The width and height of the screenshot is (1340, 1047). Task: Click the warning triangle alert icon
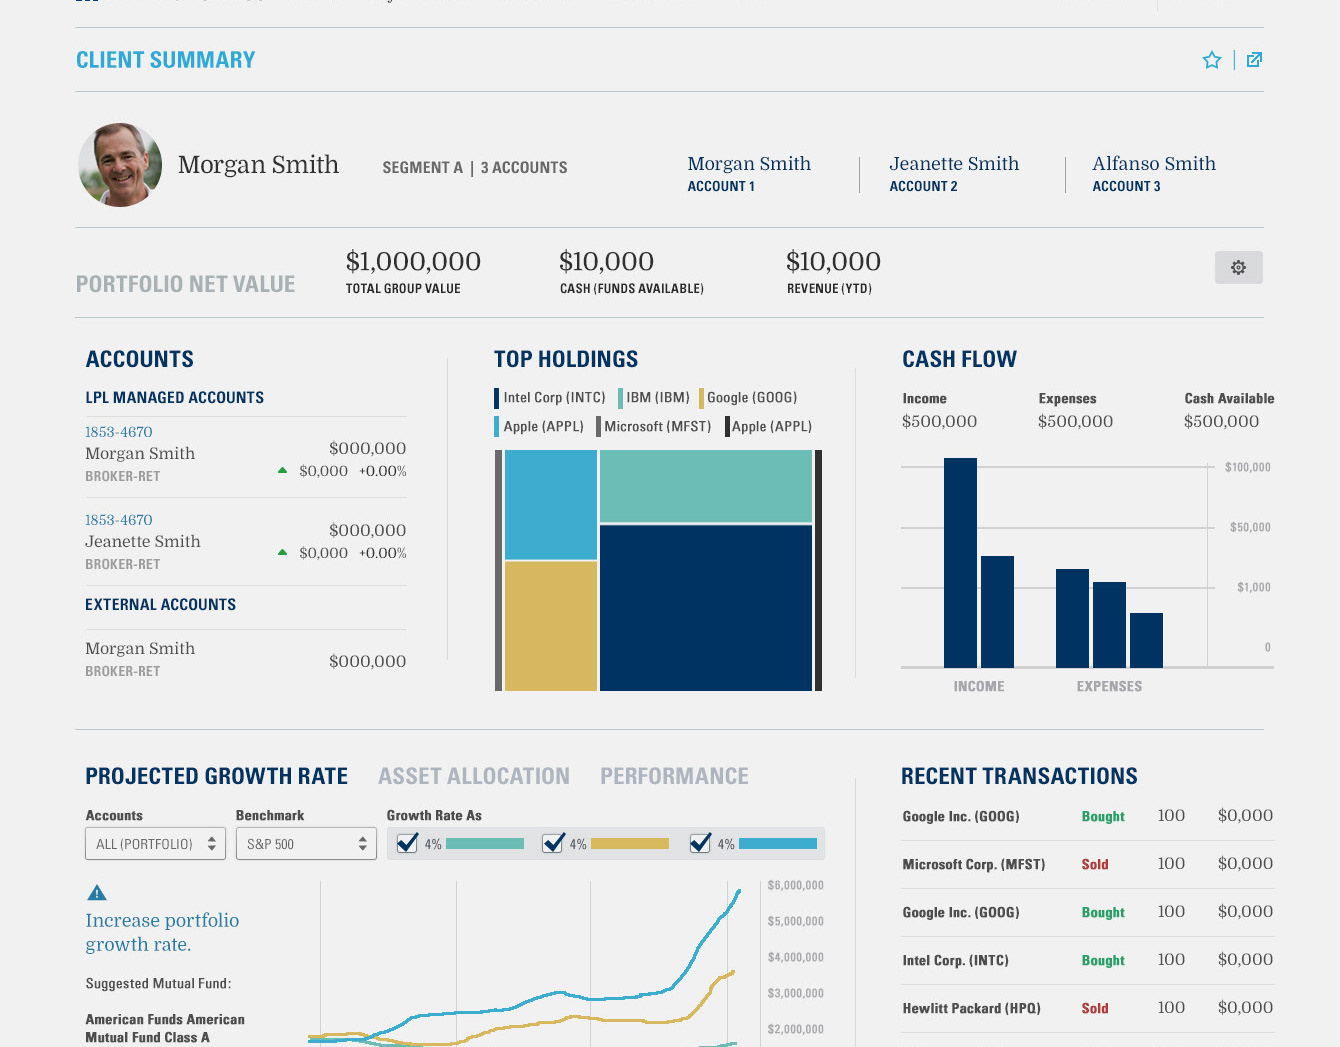click(97, 893)
